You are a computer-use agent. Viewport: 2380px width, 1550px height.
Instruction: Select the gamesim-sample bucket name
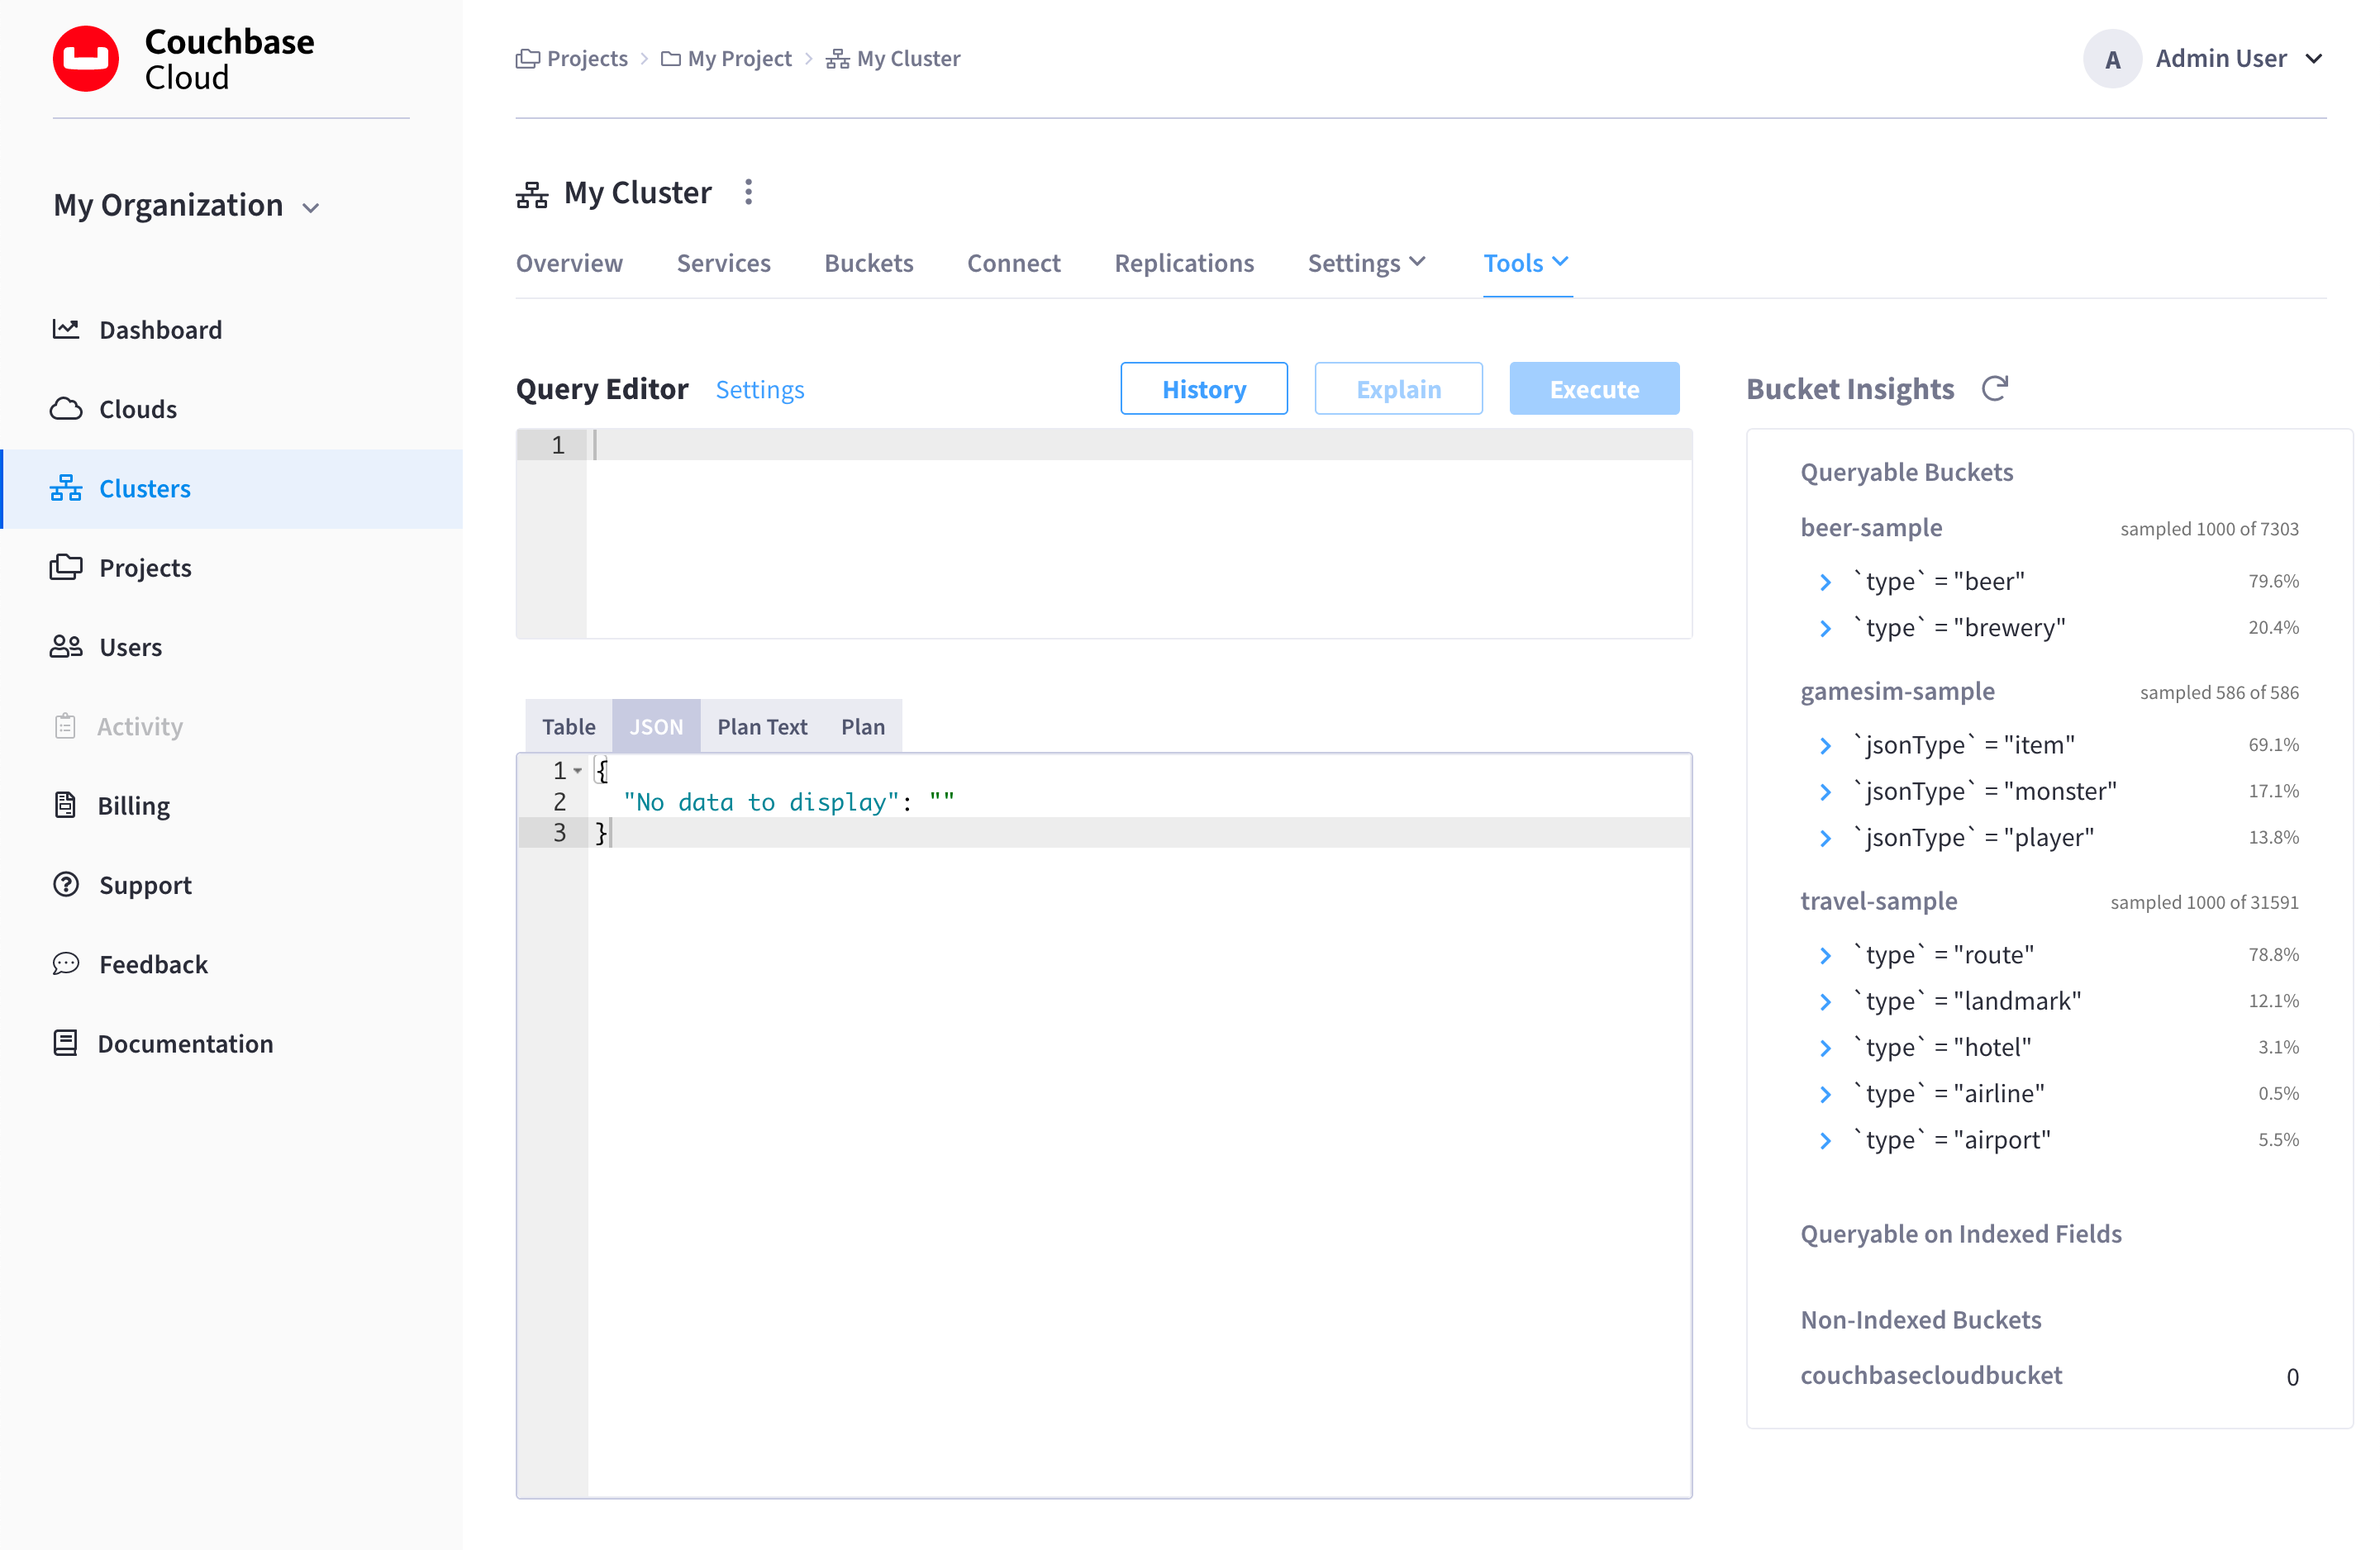point(1897,691)
